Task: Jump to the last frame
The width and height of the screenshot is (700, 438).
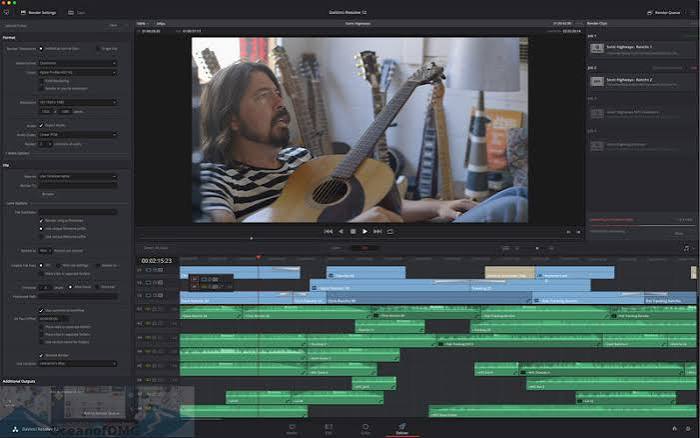Action: click(378, 231)
